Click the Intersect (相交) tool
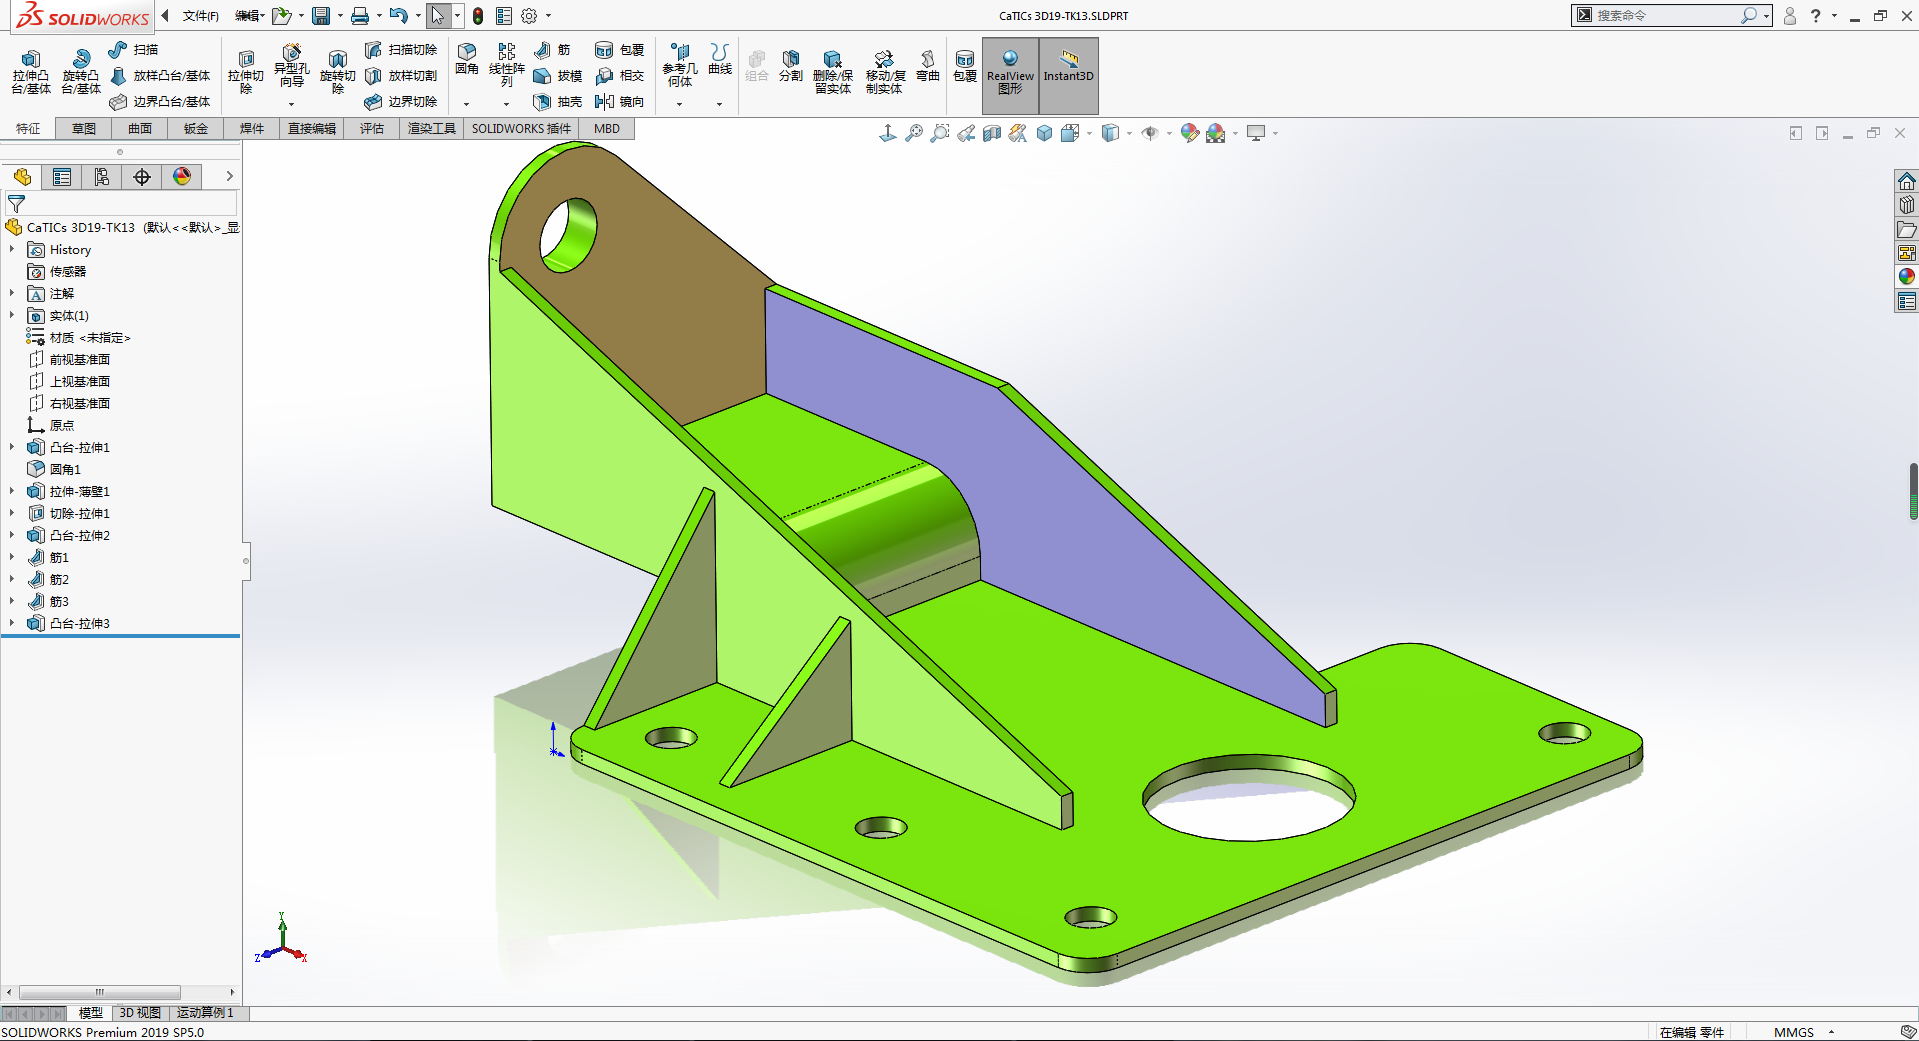Screen dimensions: 1919x1041 pos(620,75)
